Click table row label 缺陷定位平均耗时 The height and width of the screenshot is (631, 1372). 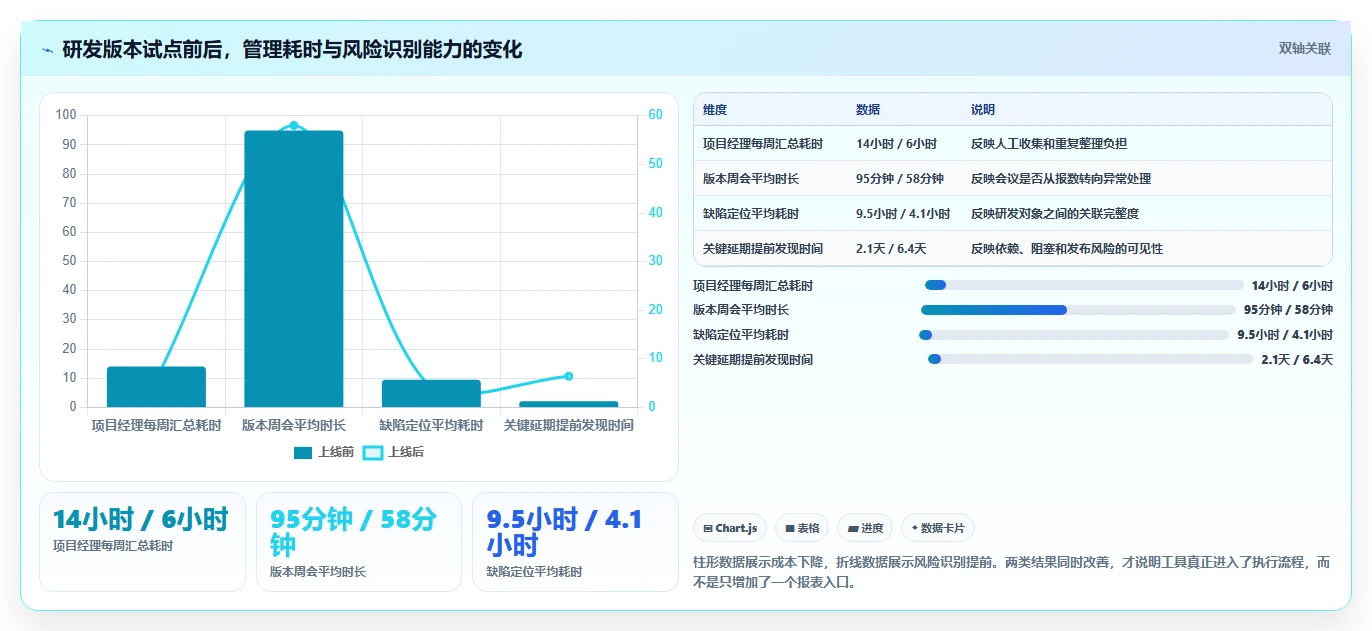click(751, 214)
